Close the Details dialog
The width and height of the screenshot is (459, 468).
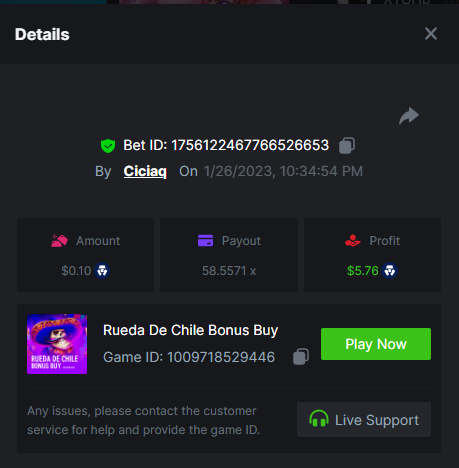click(431, 34)
